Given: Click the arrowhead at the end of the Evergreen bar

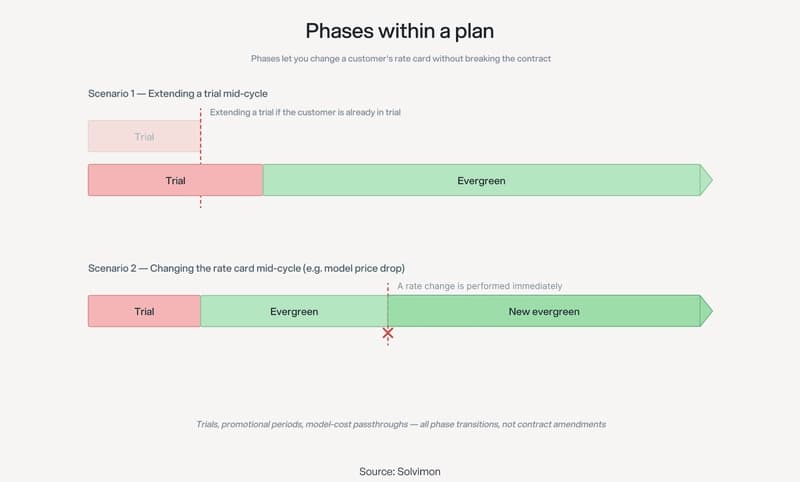Looking at the screenshot, I should (x=706, y=180).
